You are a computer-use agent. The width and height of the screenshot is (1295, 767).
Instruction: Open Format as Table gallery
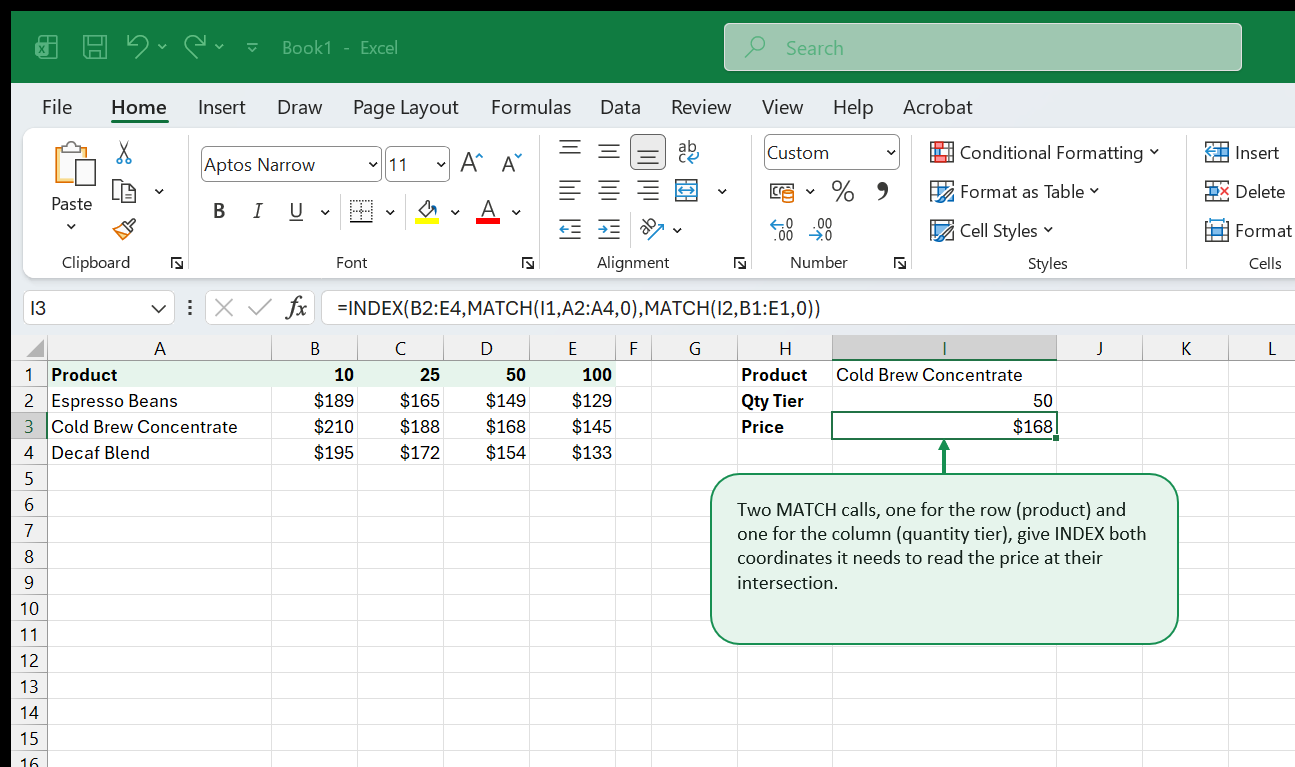[x=1015, y=191]
